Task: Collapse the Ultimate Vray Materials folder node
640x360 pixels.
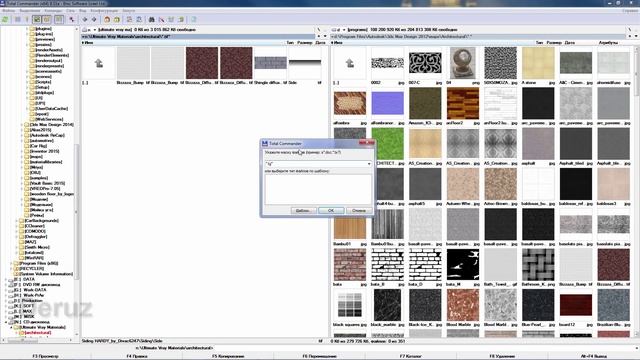Action: tap(11, 327)
